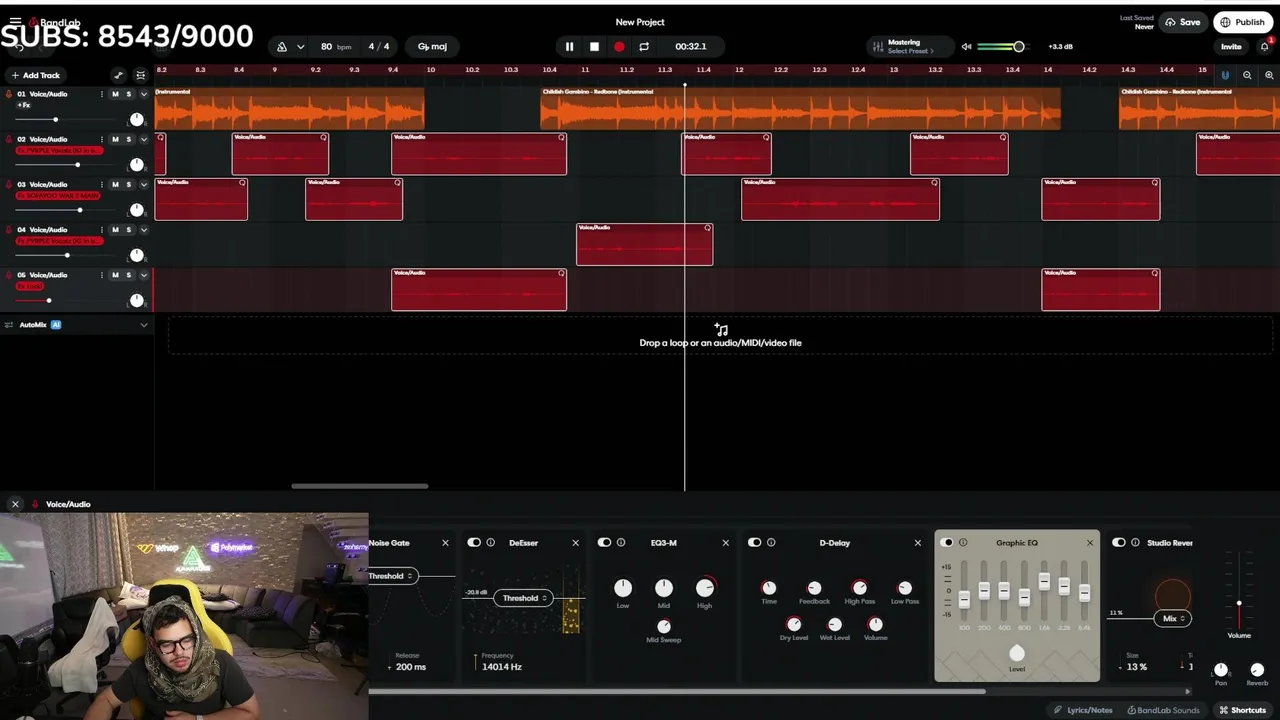Solo track 05 Voice/Audio
The height and width of the screenshot is (720, 1280).
click(128, 275)
